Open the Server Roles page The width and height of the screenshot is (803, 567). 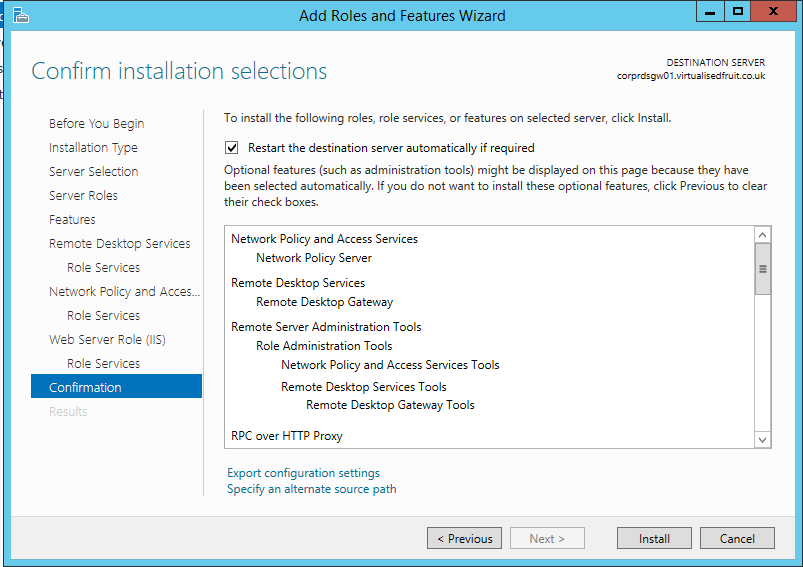83,195
